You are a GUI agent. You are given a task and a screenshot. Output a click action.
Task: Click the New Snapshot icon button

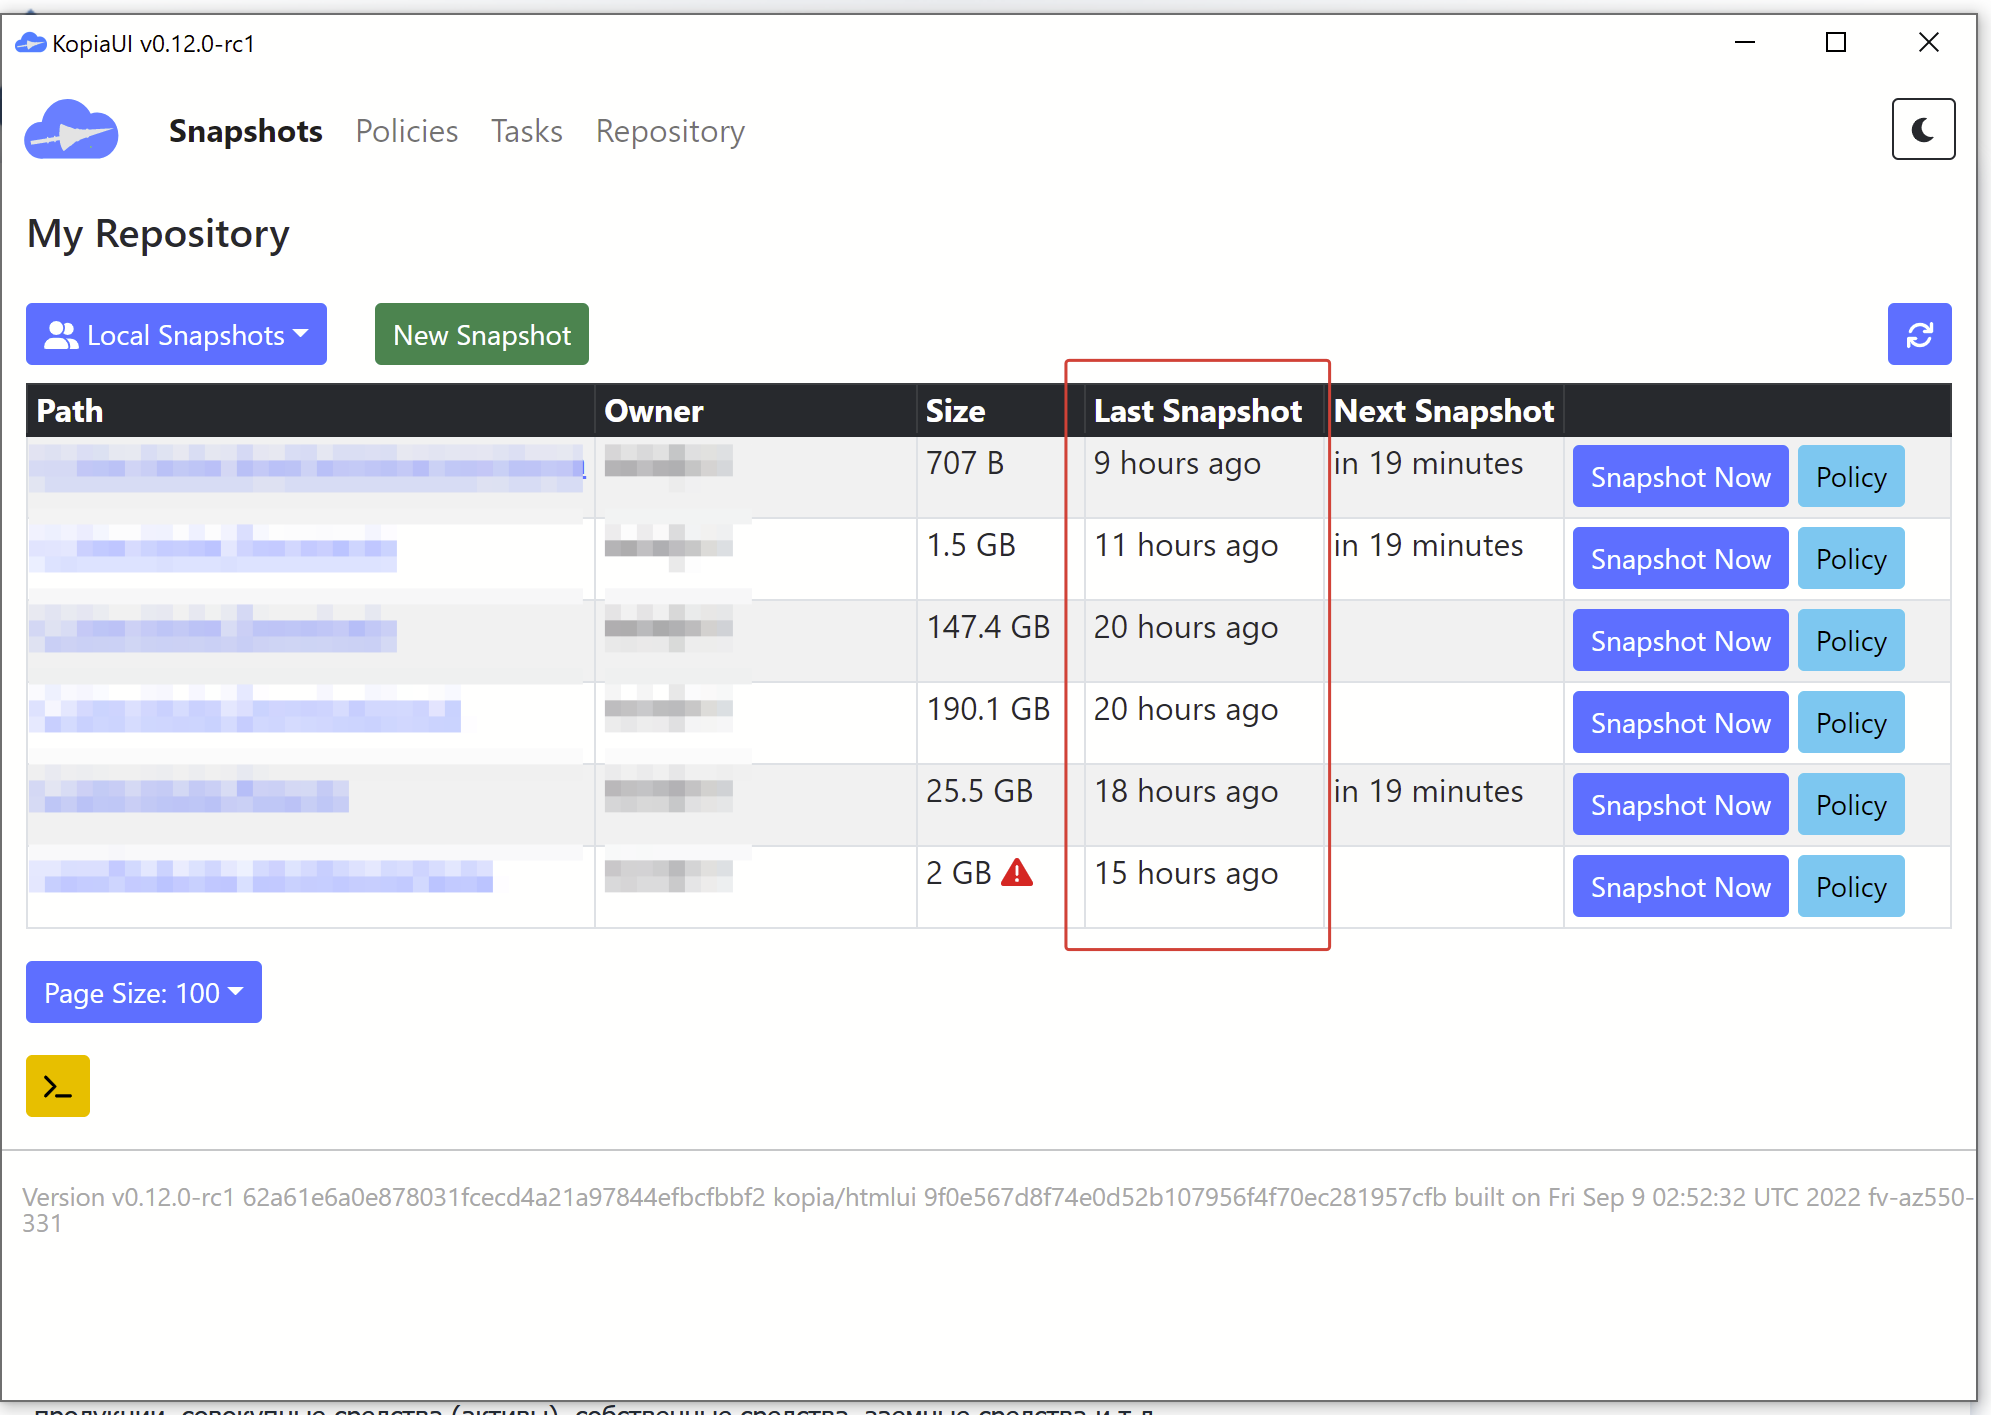point(481,334)
